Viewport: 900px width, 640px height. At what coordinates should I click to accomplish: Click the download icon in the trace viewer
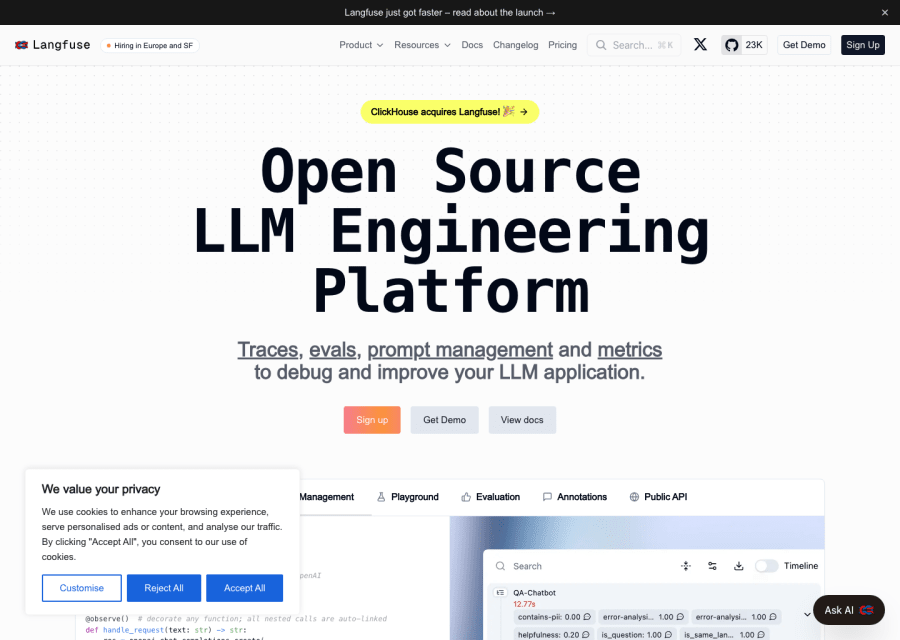tap(739, 566)
